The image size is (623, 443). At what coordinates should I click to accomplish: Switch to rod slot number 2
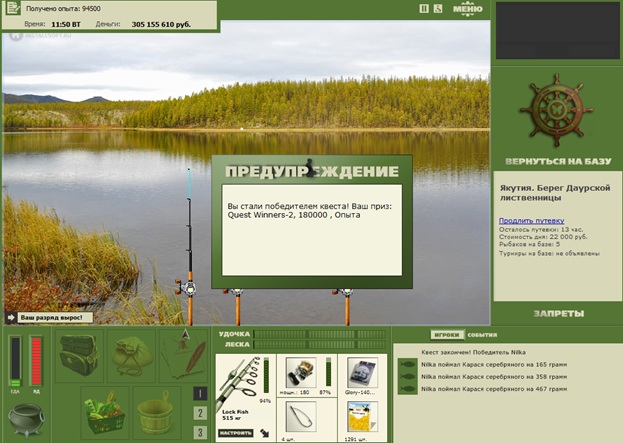[200, 413]
